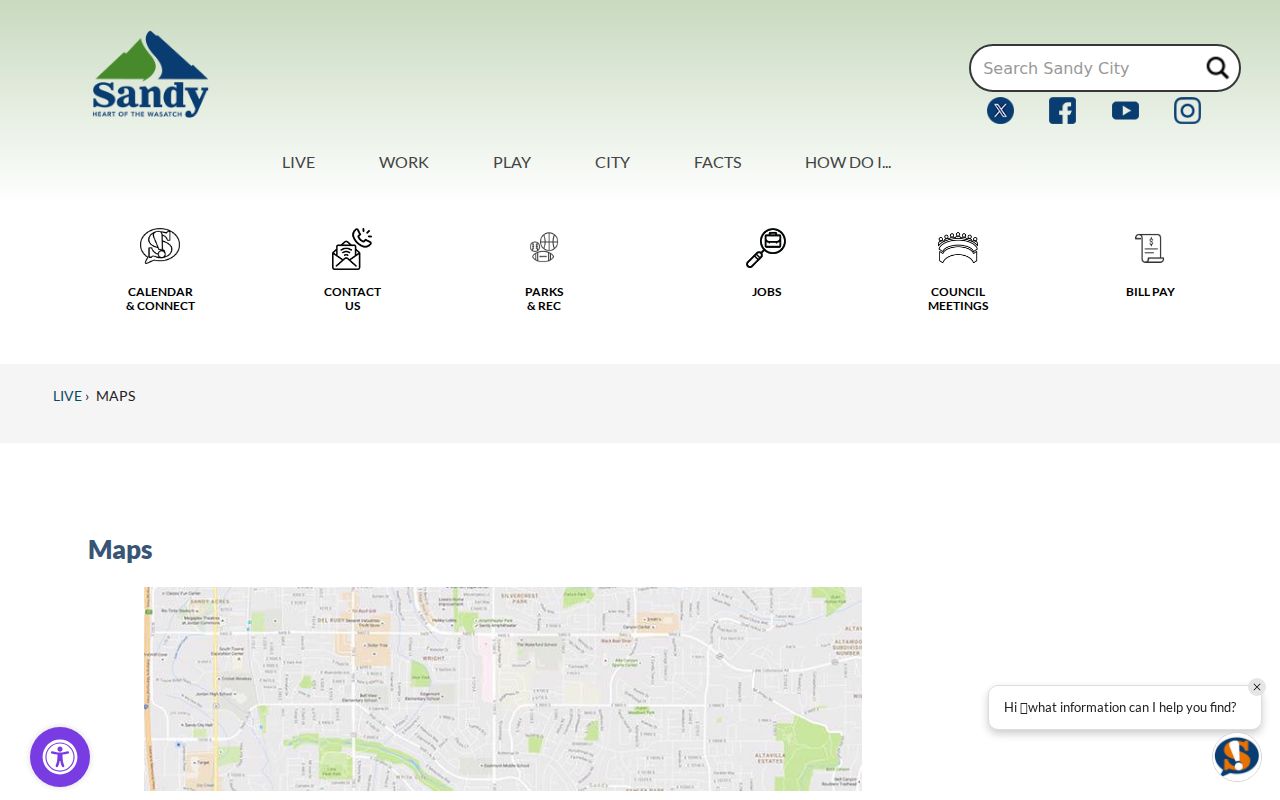Click the LIVE breadcrumb link
Viewport: 1280px width, 800px height.
pyautogui.click(x=67, y=396)
